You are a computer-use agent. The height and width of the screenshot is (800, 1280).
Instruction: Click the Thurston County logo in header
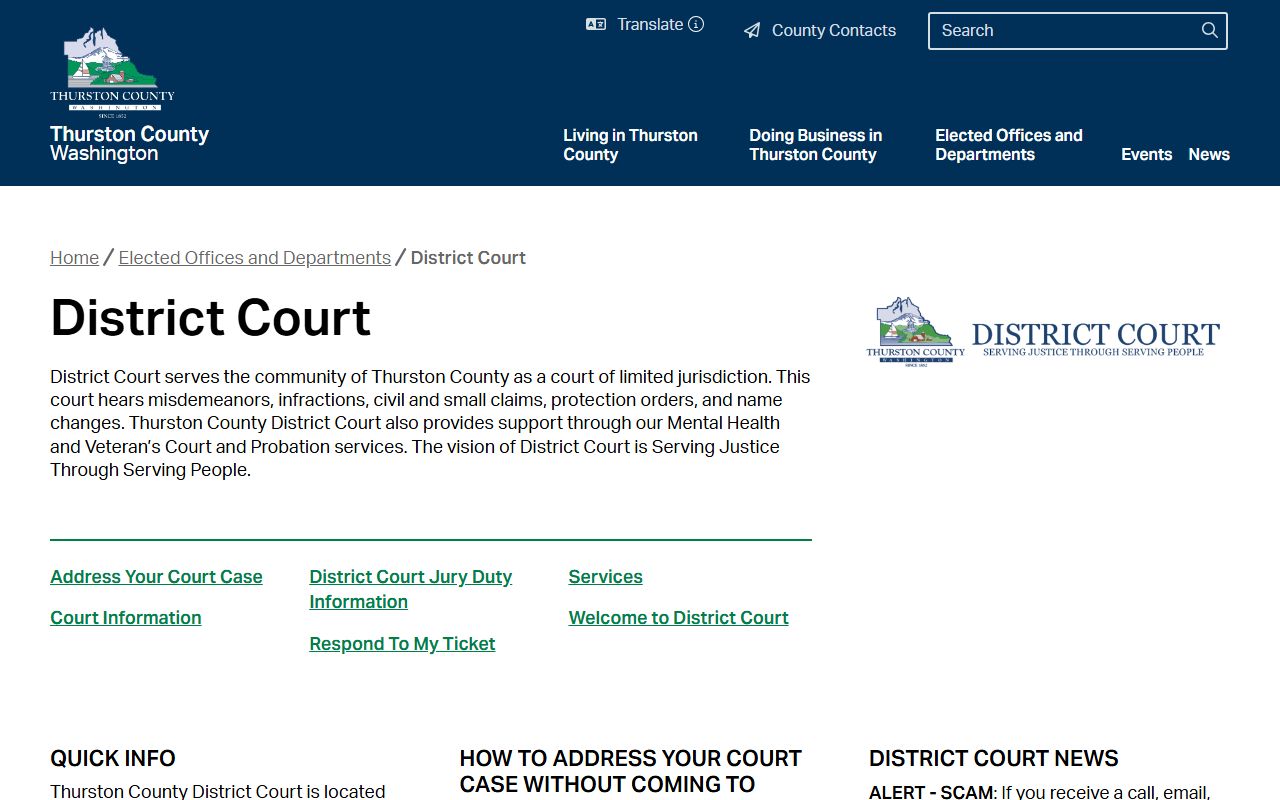click(x=112, y=72)
